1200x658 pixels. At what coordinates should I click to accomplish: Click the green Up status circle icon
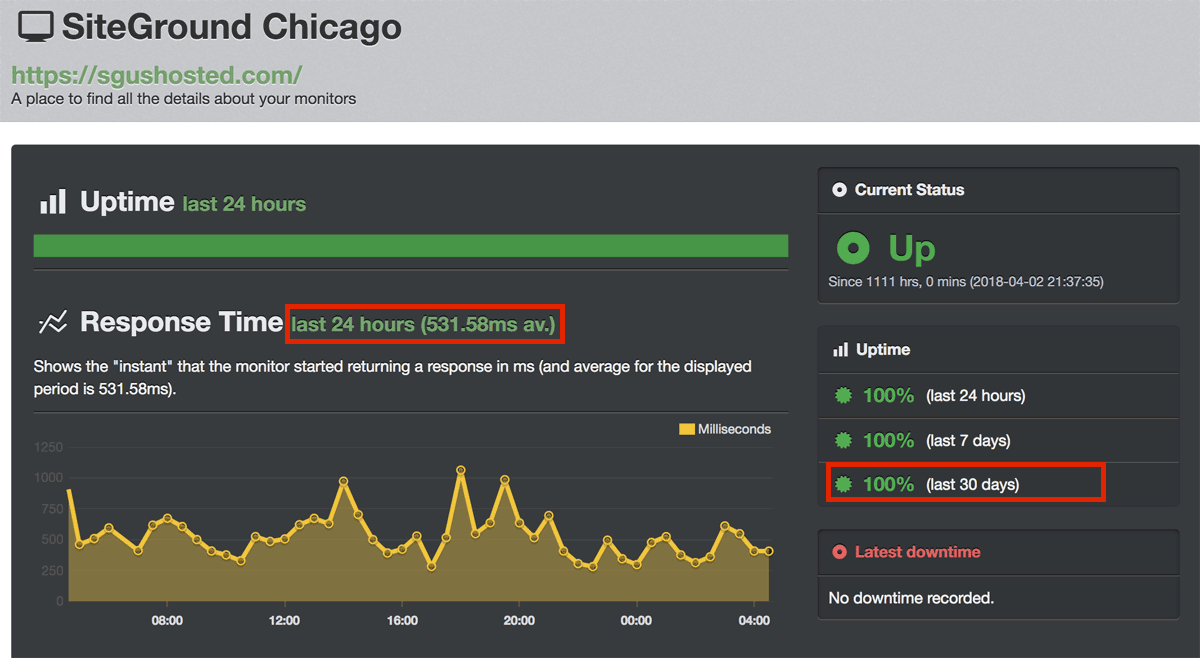coord(853,247)
